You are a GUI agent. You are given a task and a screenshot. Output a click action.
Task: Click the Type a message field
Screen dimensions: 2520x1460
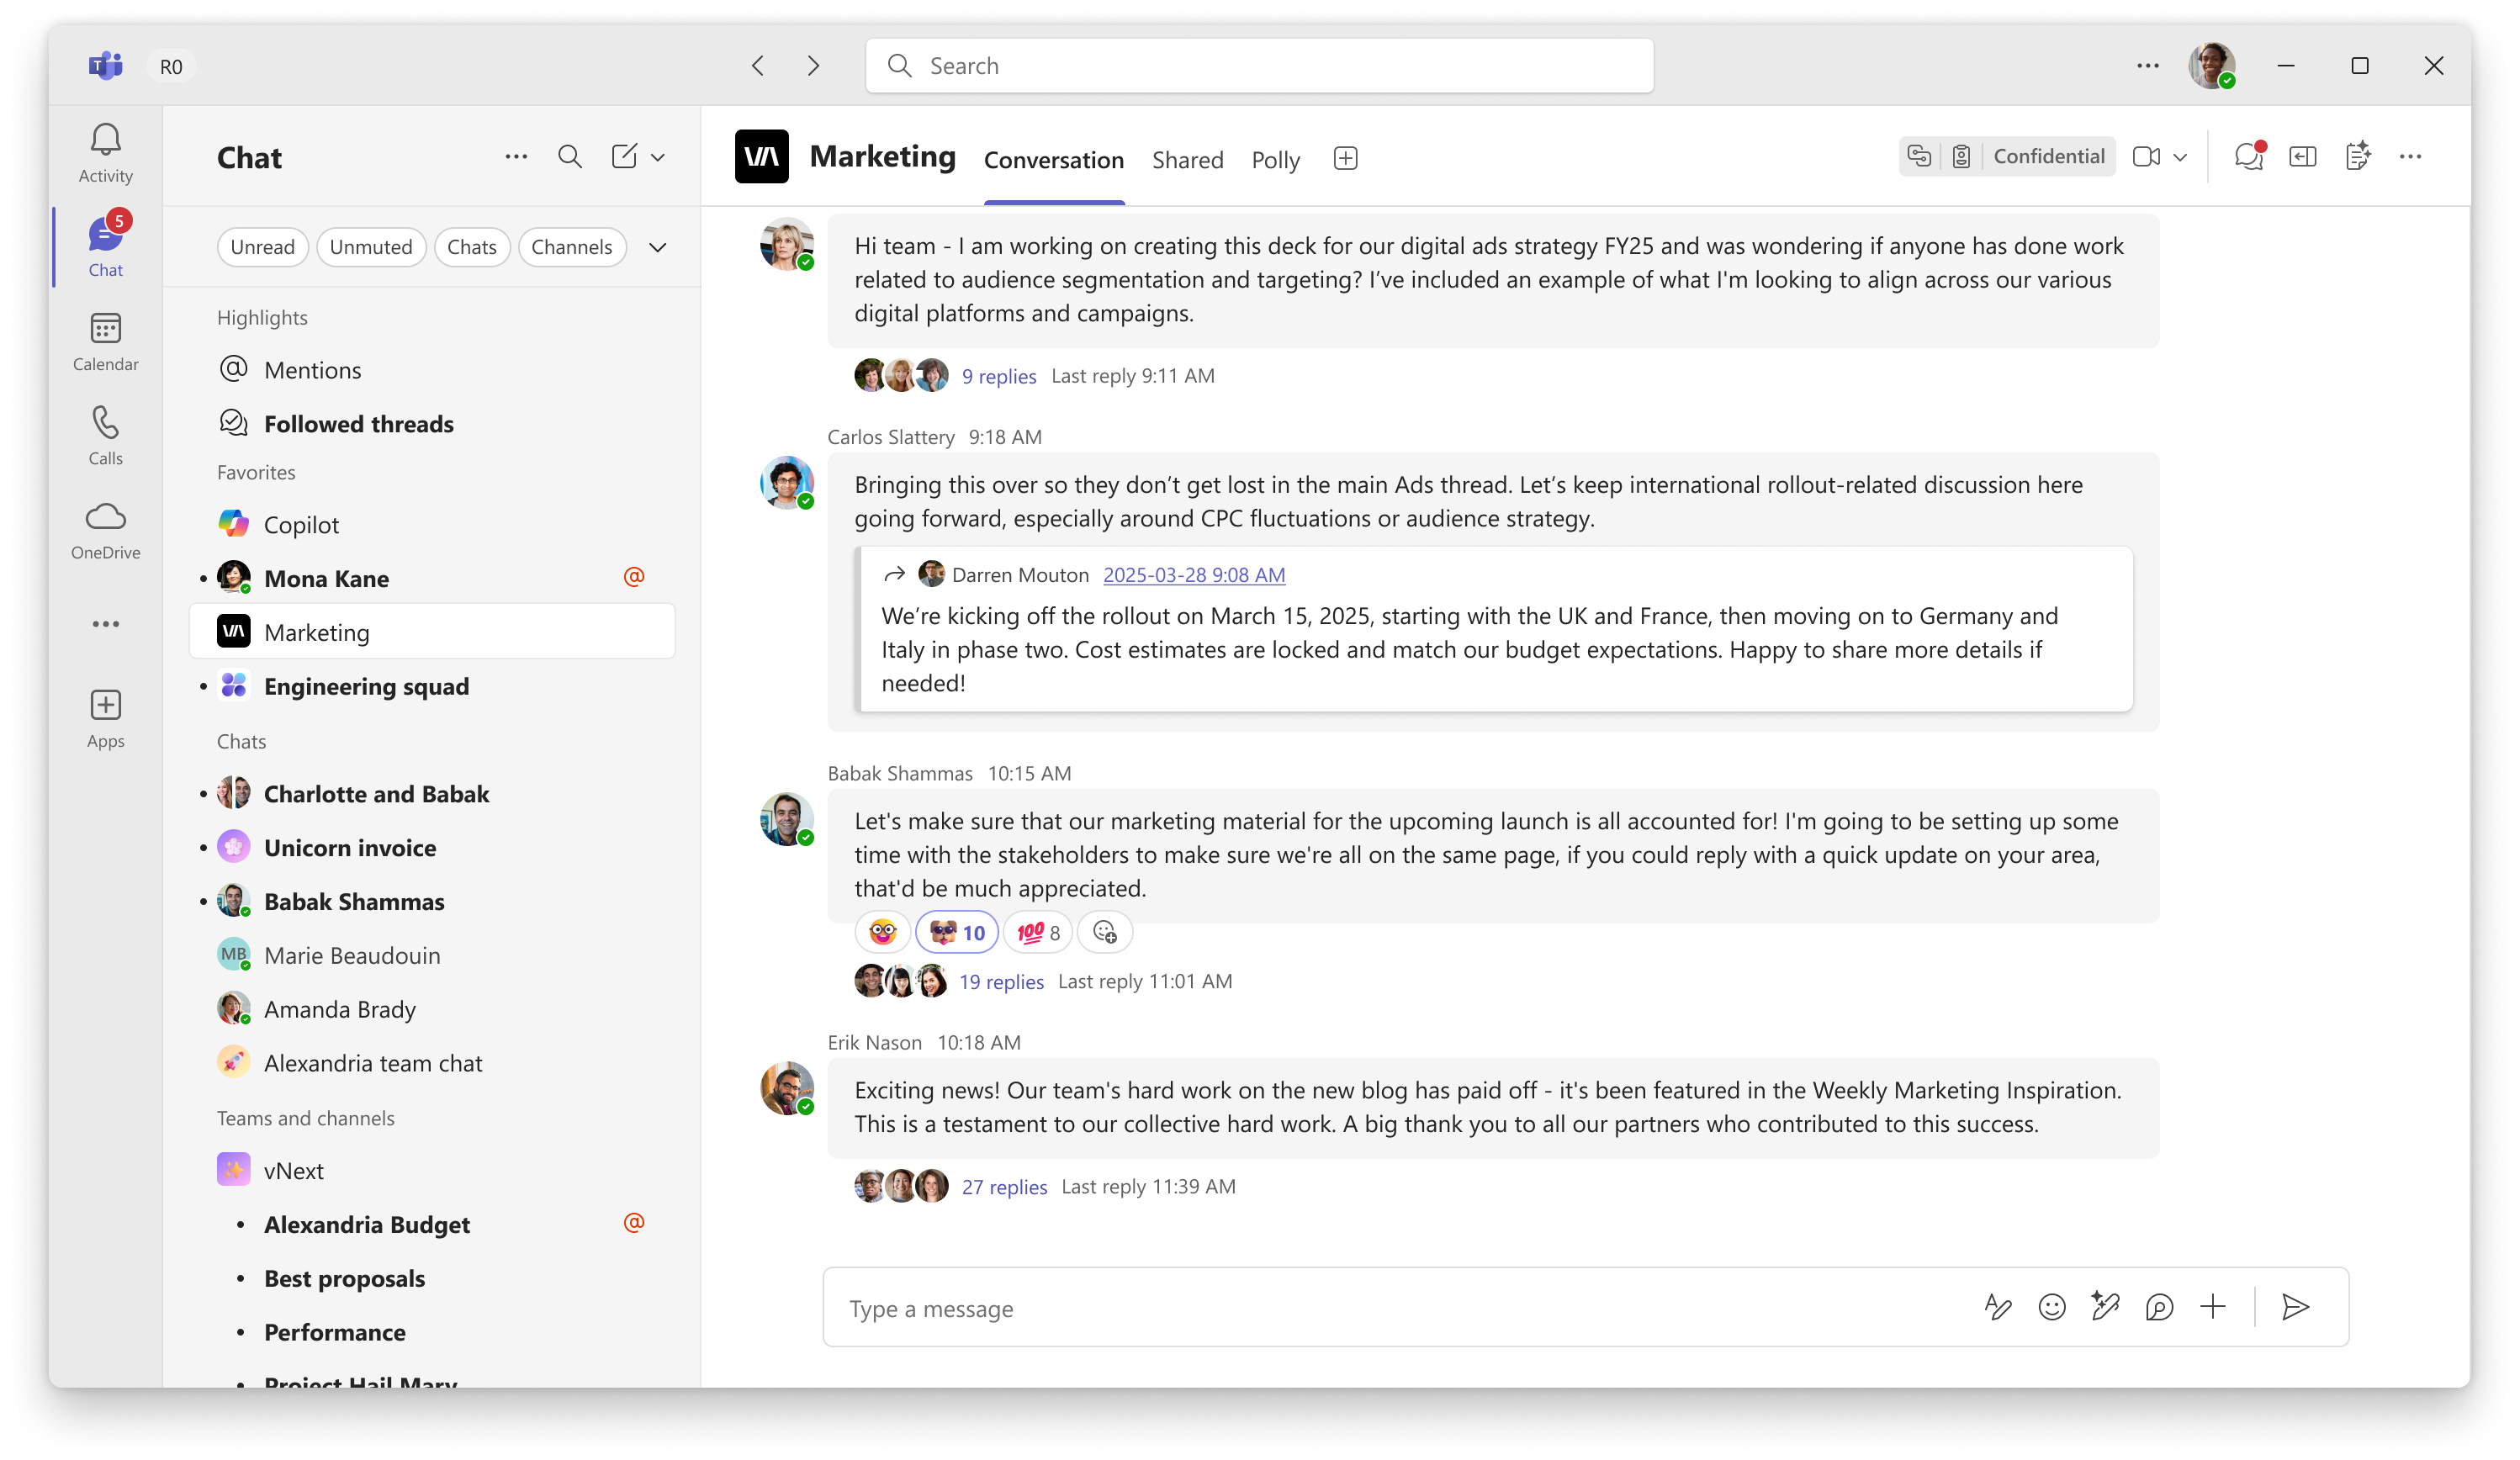click(1400, 1308)
